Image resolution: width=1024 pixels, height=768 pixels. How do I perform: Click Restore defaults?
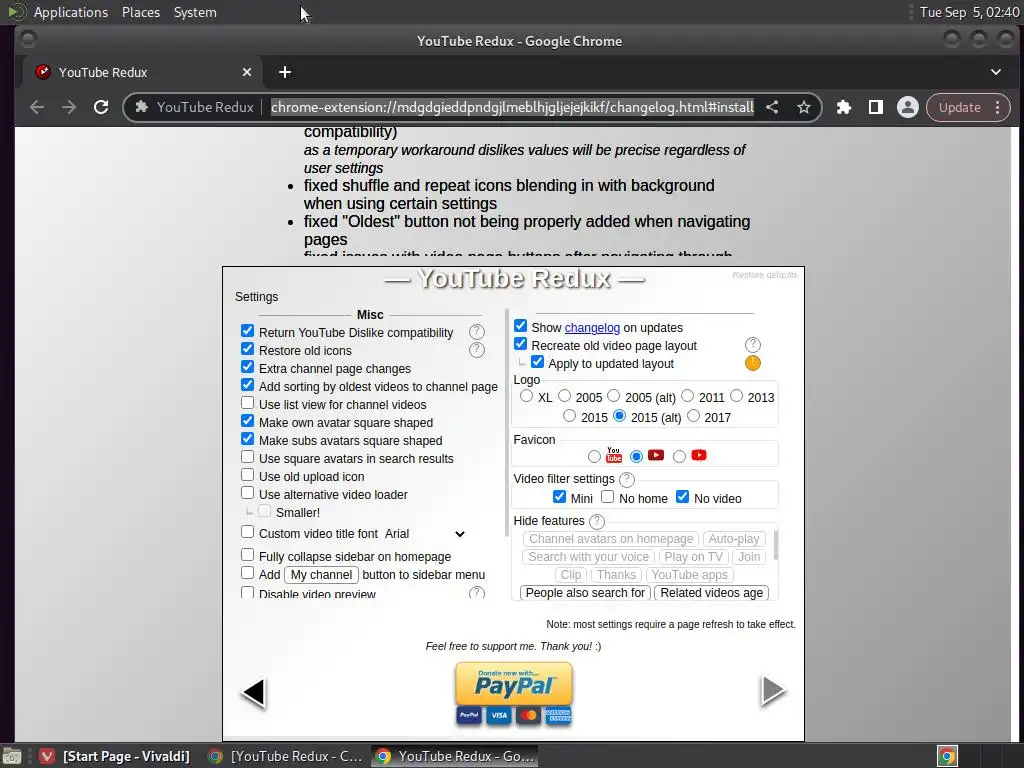[765, 275]
